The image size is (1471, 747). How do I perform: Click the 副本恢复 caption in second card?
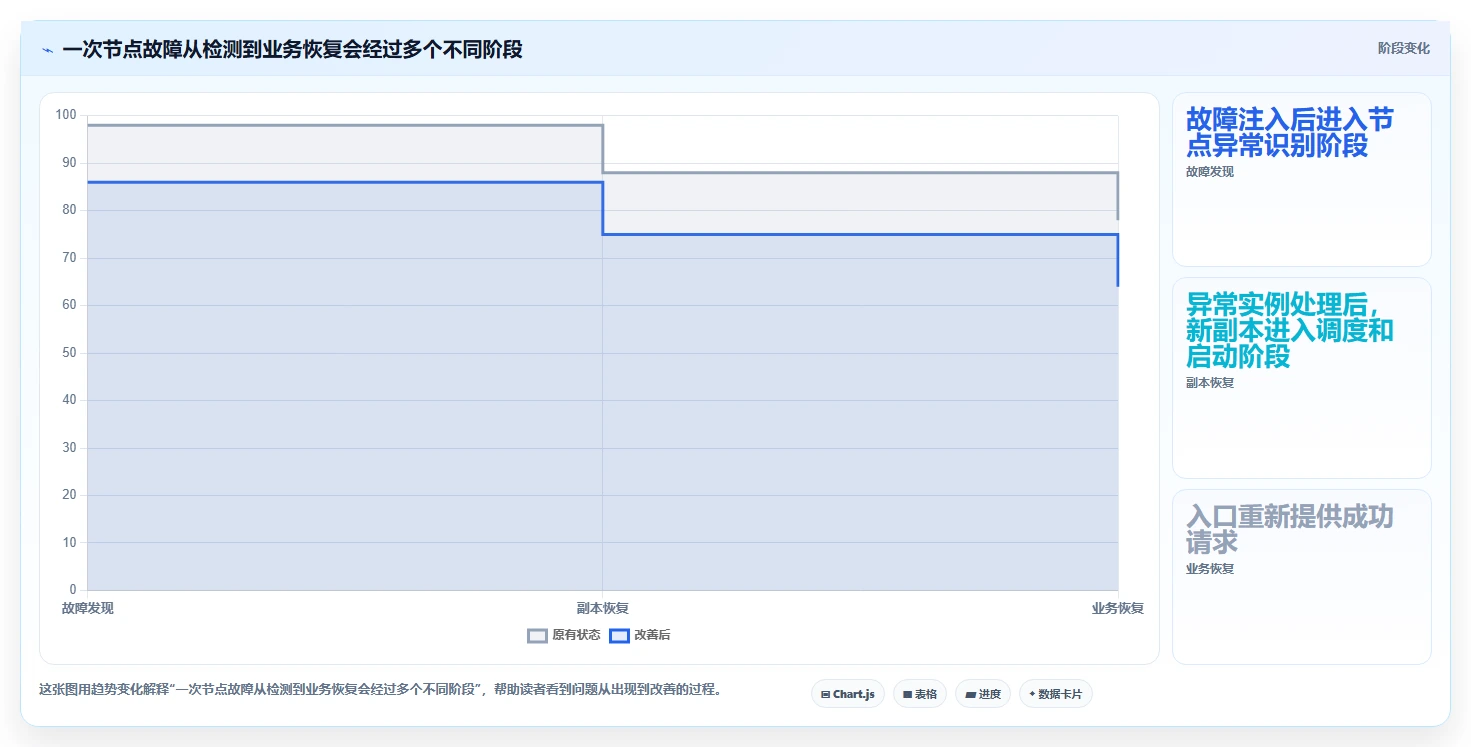pyautogui.click(x=1210, y=383)
